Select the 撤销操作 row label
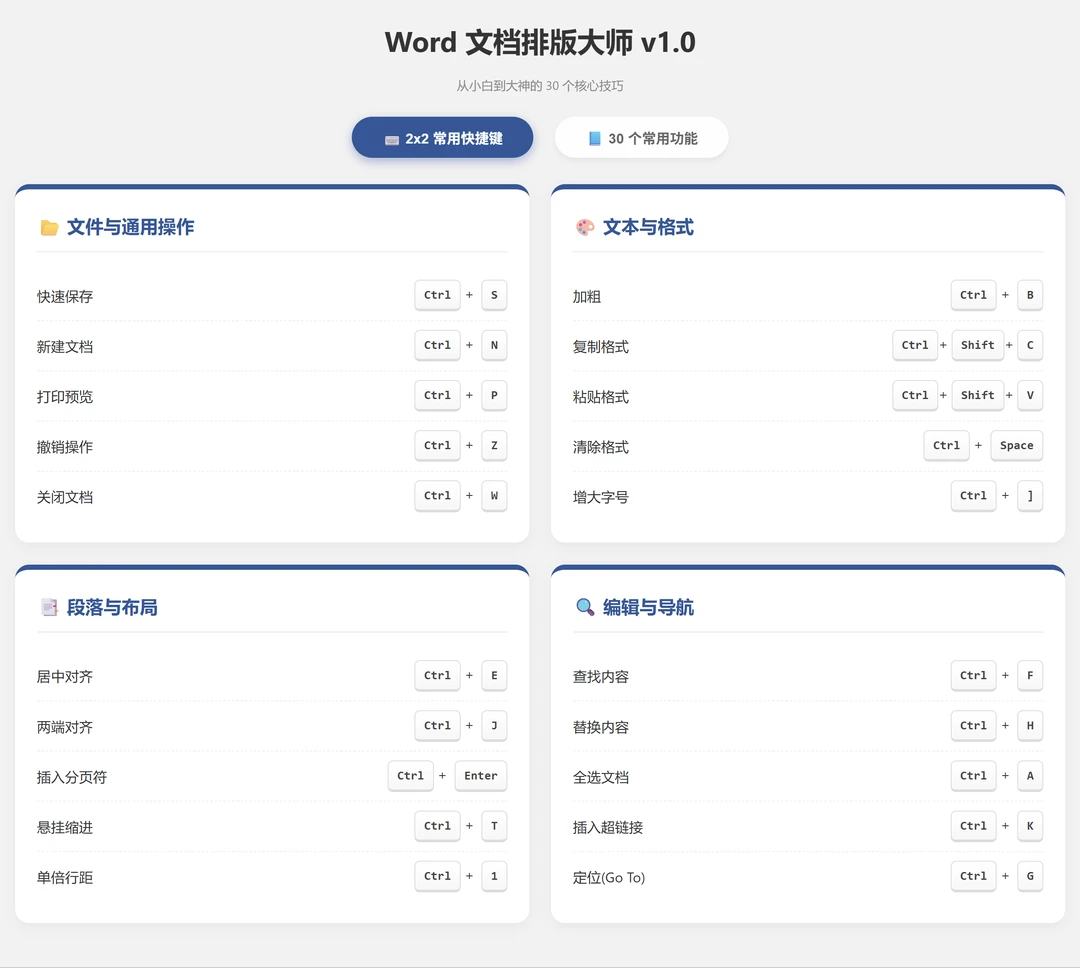This screenshot has width=1080, height=968. (65, 447)
